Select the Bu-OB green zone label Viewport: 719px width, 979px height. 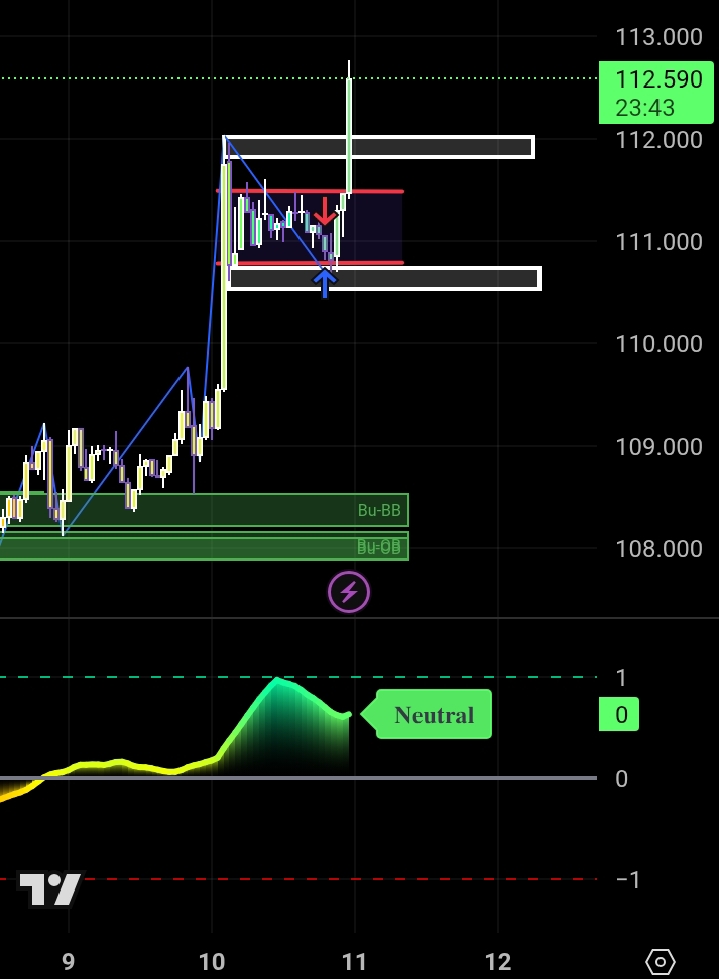(x=379, y=547)
